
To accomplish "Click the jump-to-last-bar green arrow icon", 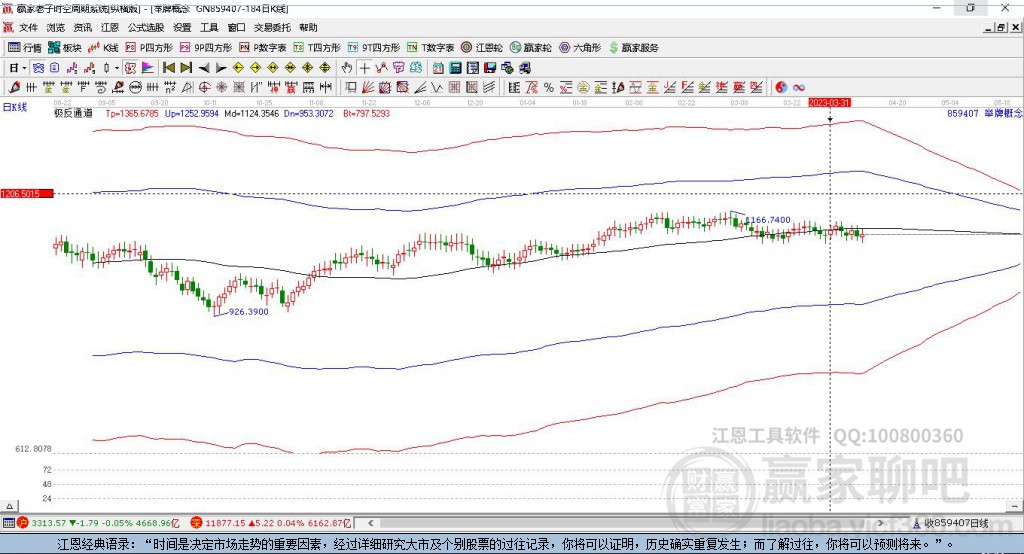I will [186, 68].
